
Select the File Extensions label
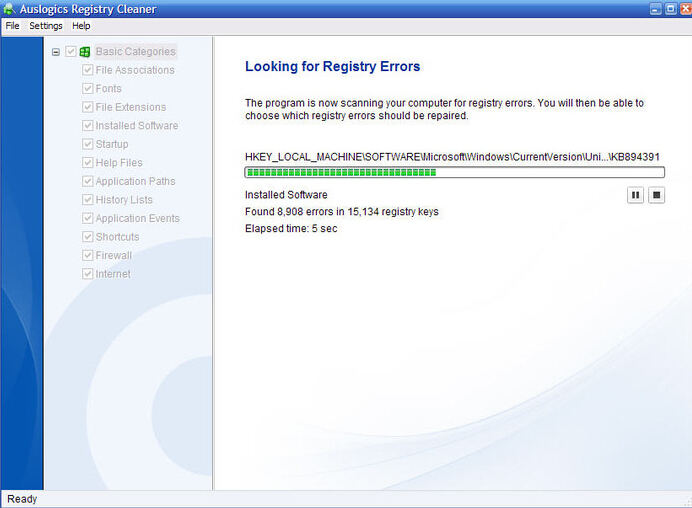(x=131, y=107)
